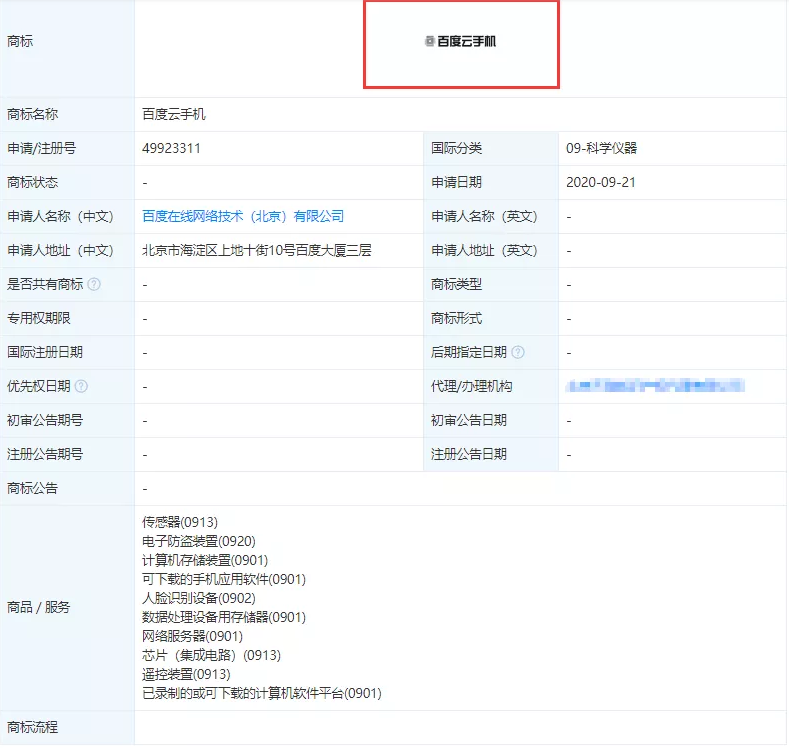Click the goods entry 遥控装置(0913)
The height and width of the screenshot is (750, 789).
click(186, 674)
